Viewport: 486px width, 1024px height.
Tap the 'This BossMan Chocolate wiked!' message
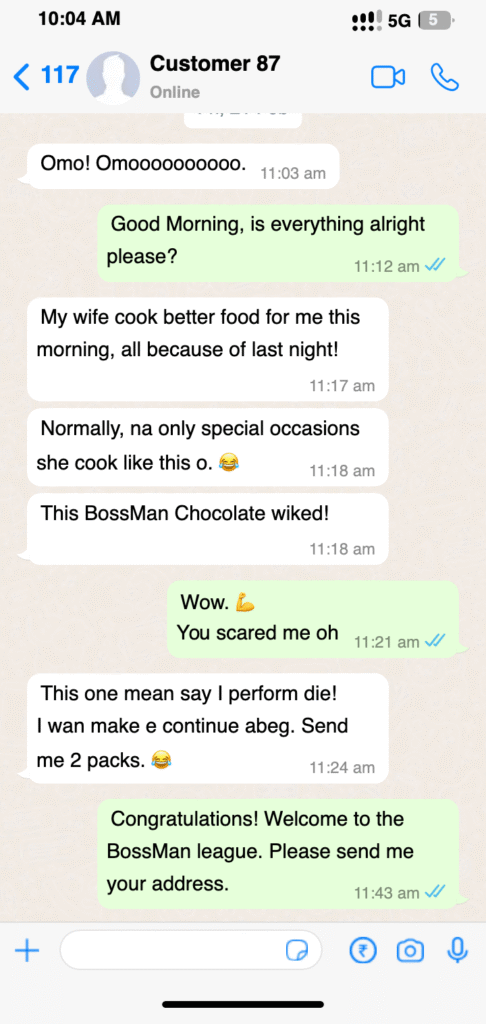point(207,528)
